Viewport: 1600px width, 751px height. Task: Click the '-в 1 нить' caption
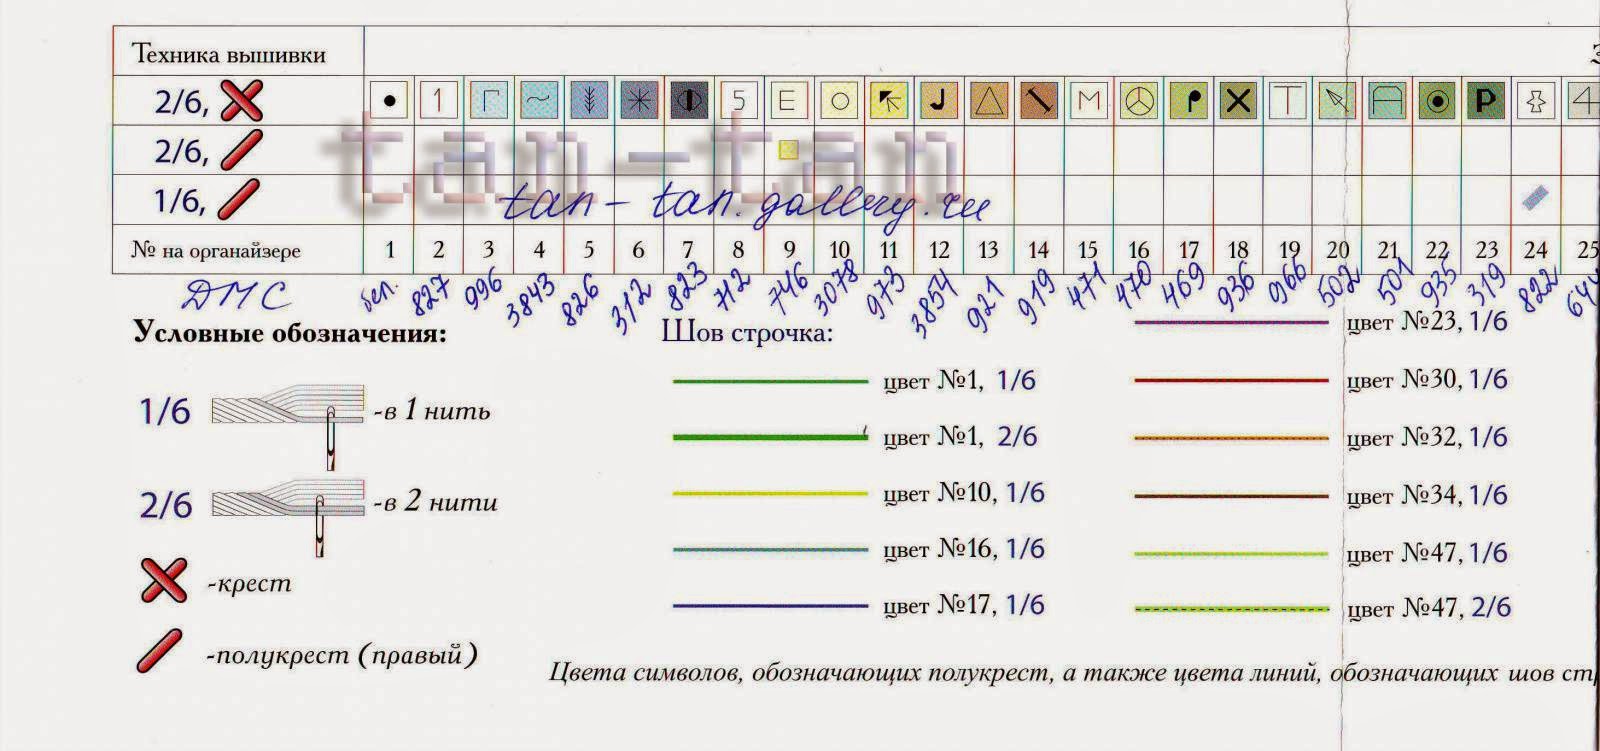click(432, 410)
